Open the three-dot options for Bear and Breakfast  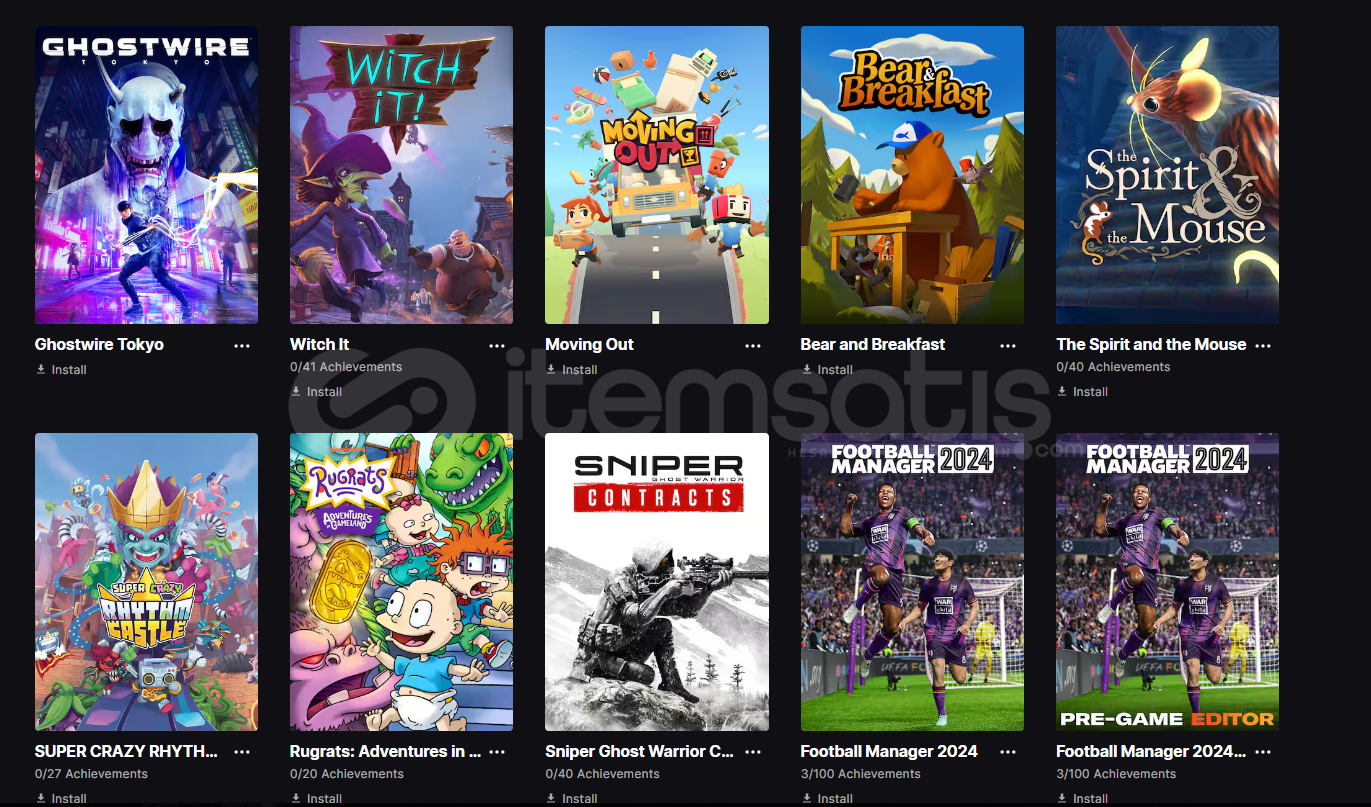click(1008, 346)
